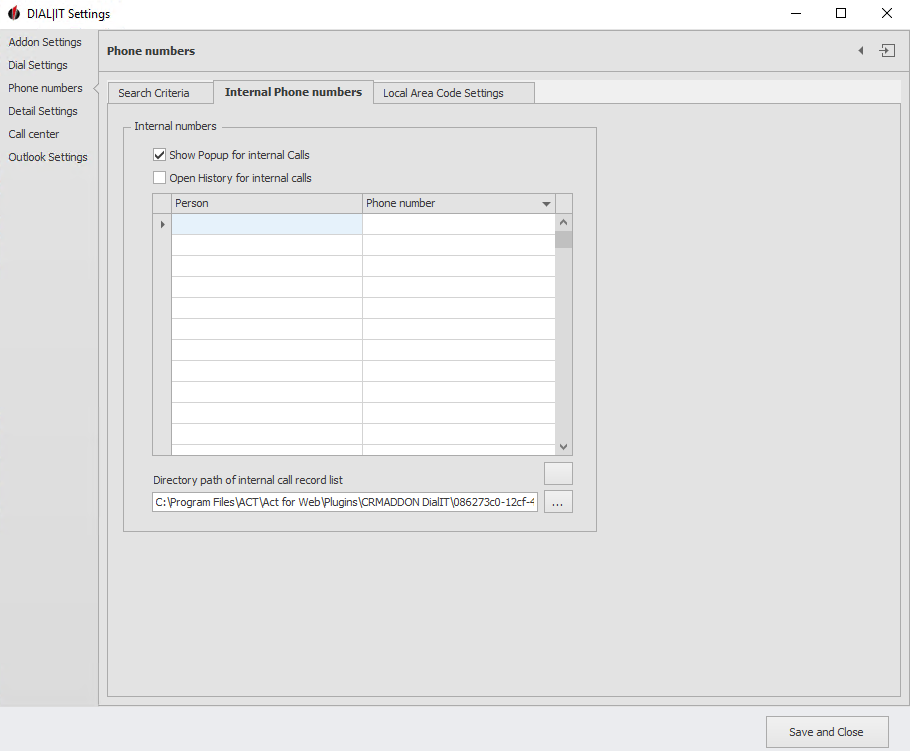Open the Phone number column dropdown arrow
910x751 pixels.
click(546, 204)
